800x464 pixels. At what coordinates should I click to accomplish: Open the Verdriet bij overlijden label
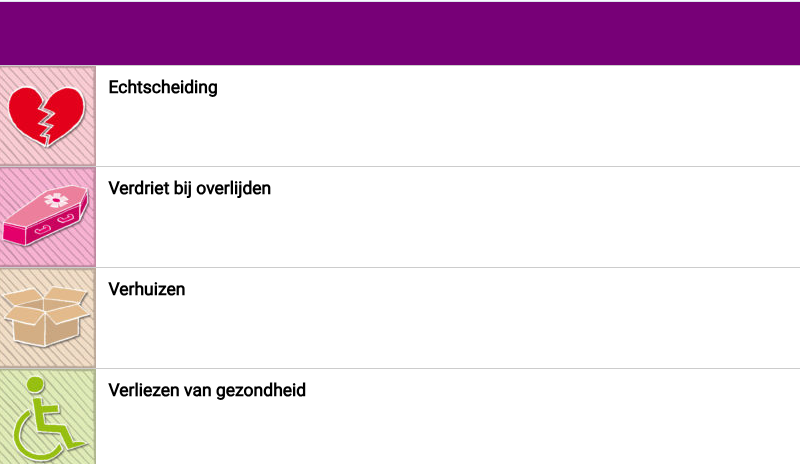tap(189, 188)
